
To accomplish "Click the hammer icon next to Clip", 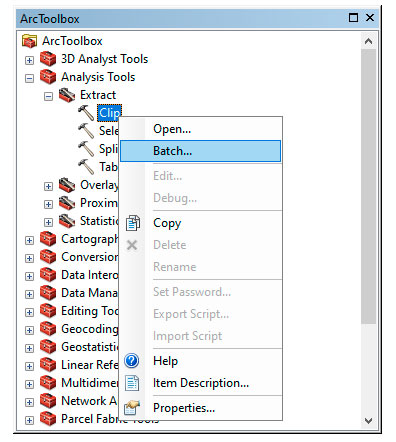I will coord(86,113).
